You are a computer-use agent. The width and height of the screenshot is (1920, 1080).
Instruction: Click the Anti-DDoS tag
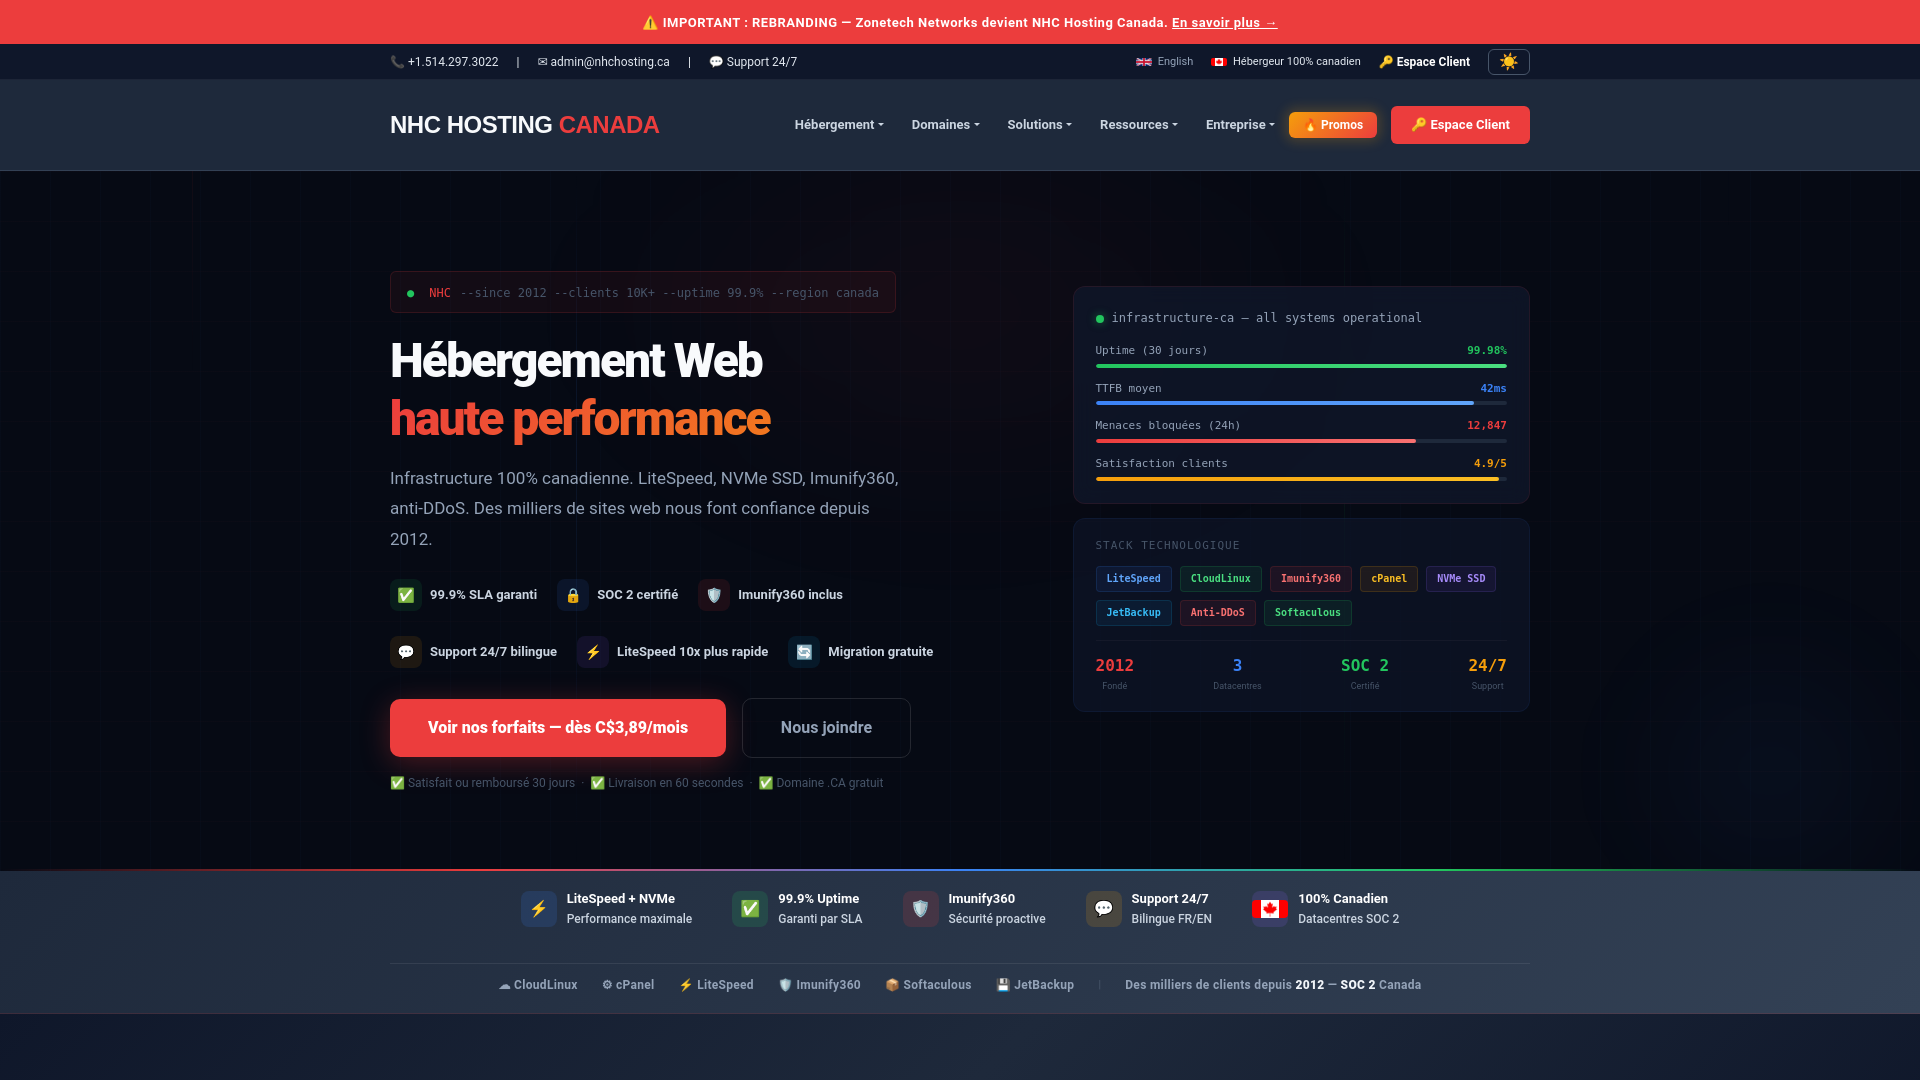tap(1217, 613)
